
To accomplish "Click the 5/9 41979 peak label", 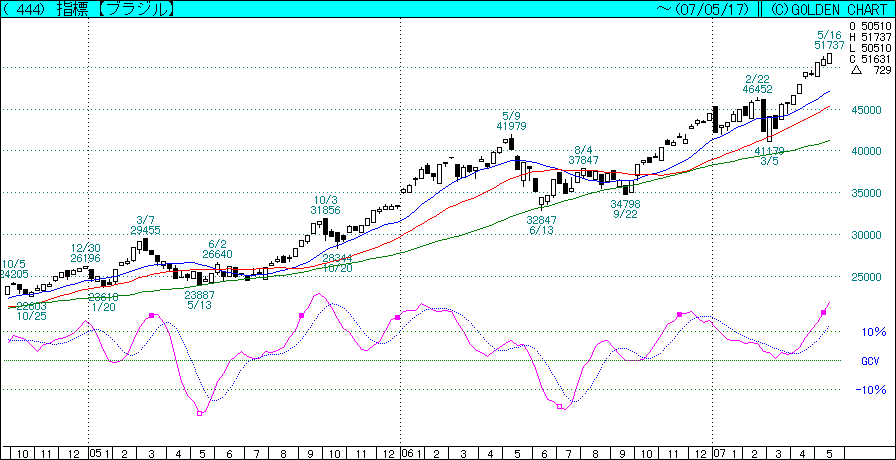I will 510,120.
